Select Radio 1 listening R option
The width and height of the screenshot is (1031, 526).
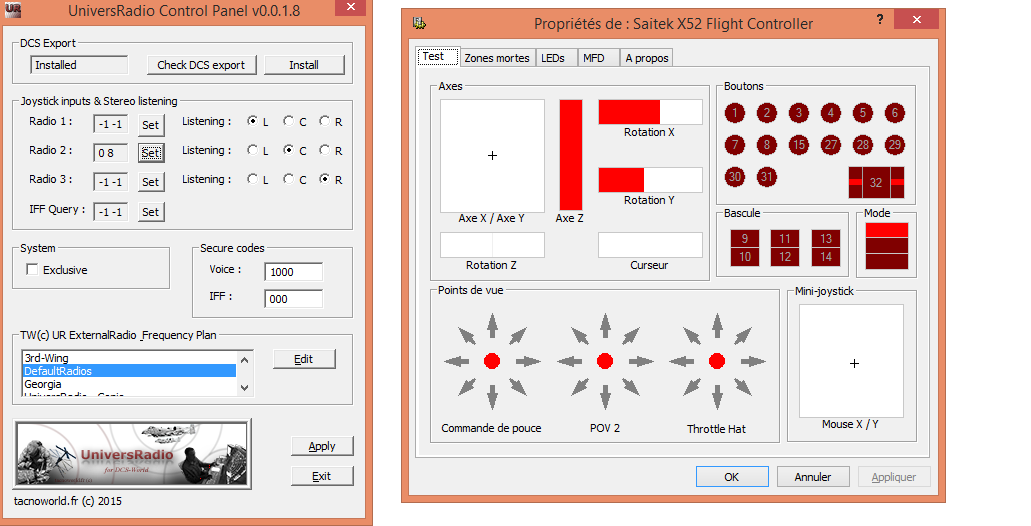pos(324,122)
